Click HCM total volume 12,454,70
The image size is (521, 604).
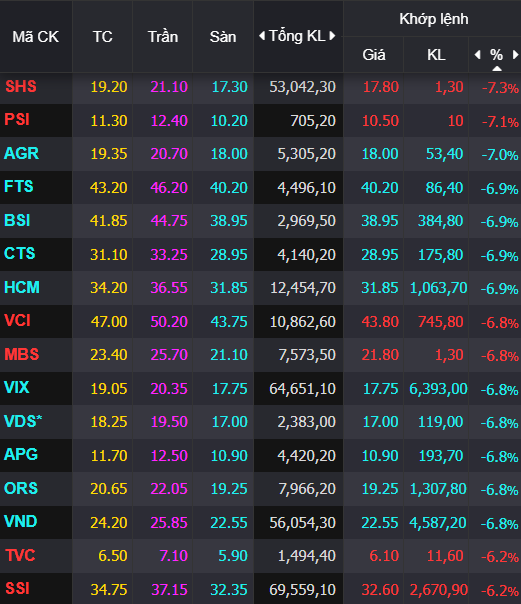303,288
